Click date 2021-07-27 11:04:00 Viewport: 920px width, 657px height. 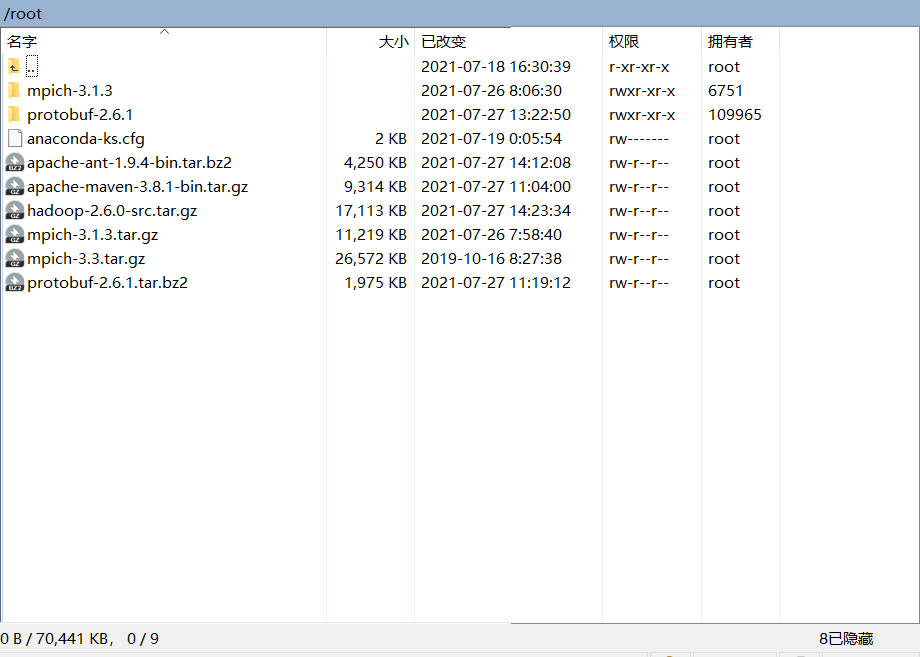tap(496, 187)
